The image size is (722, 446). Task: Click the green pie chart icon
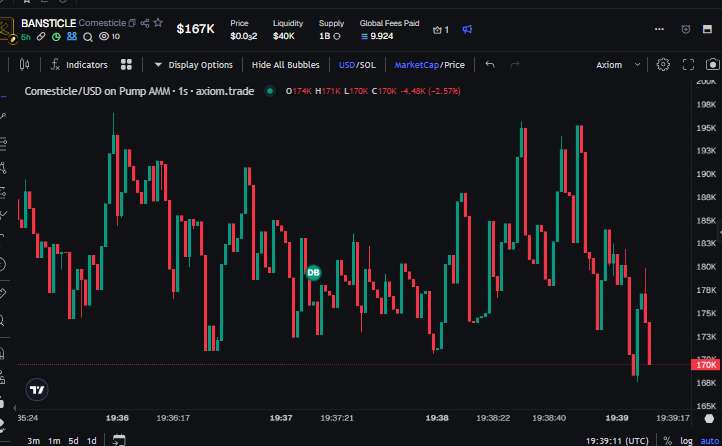click(x=56, y=37)
